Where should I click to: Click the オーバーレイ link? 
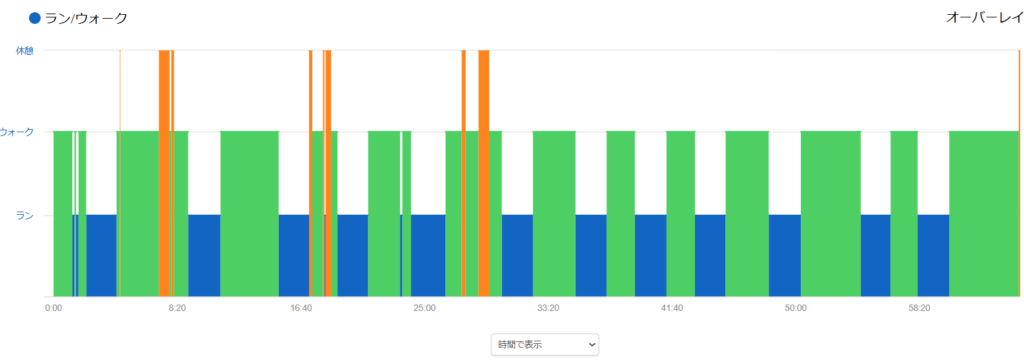click(984, 18)
